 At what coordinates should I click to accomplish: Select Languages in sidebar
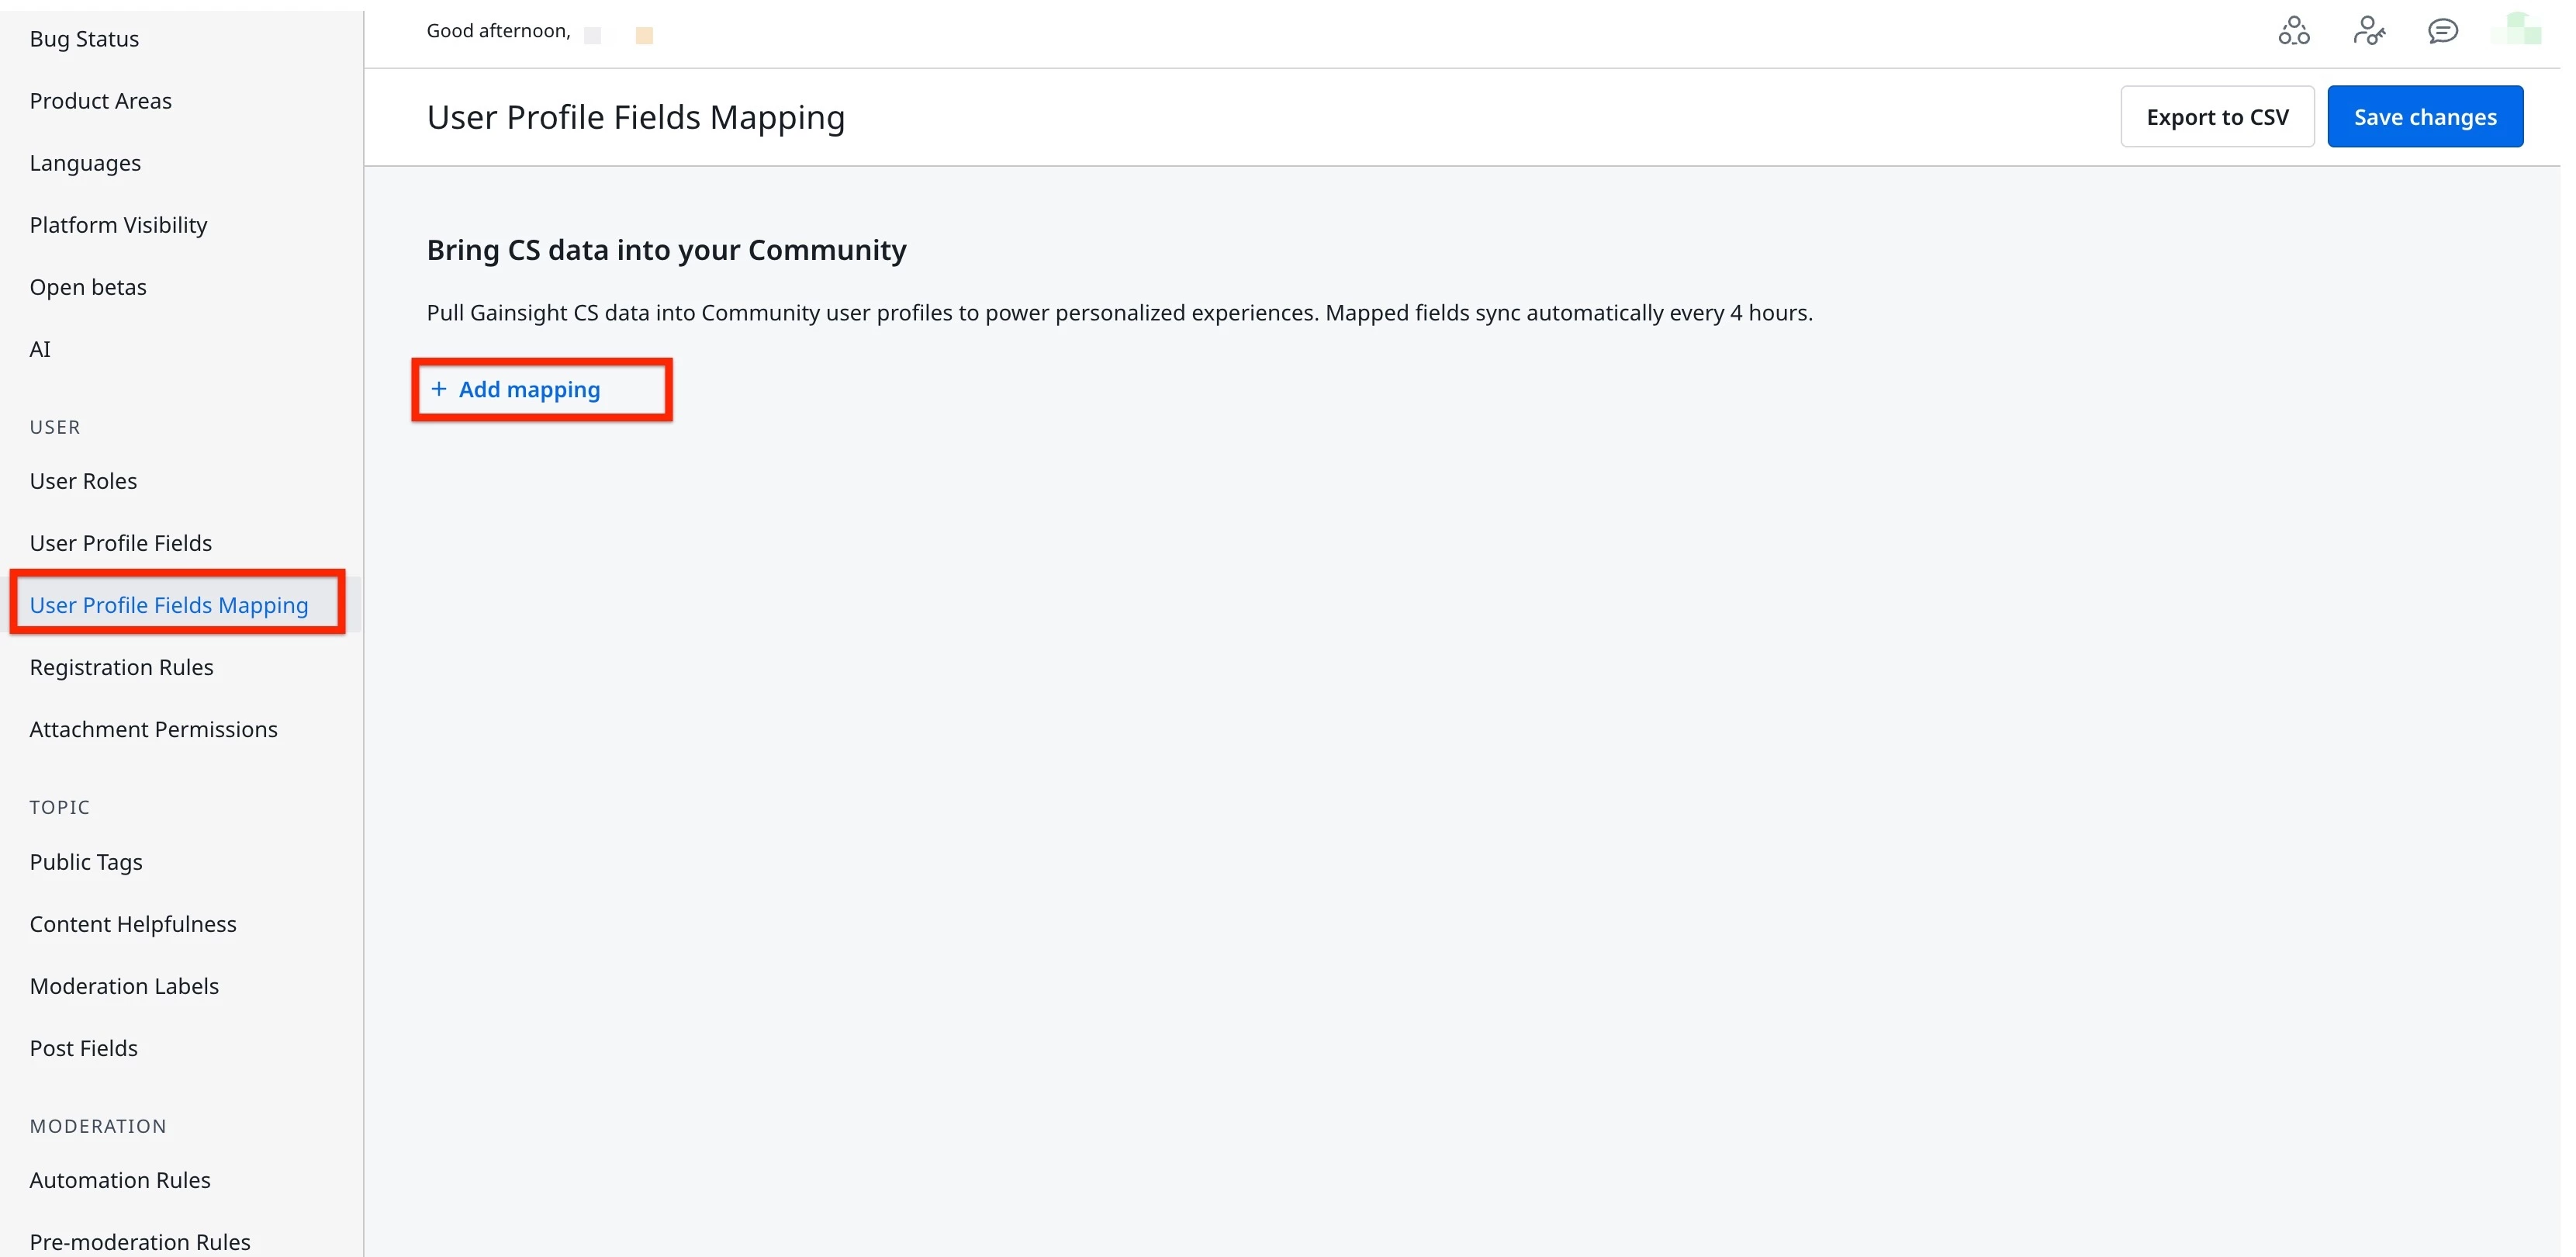point(85,163)
